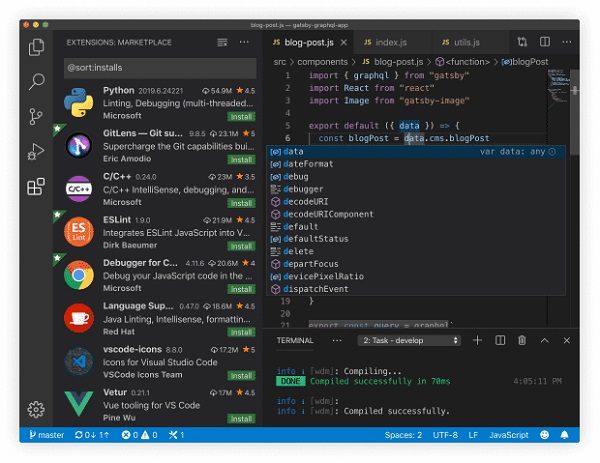The width and height of the screenshot is (600, 463).
Task: Maximize the terminal panel with chevron
Action: tap(545, 340)
